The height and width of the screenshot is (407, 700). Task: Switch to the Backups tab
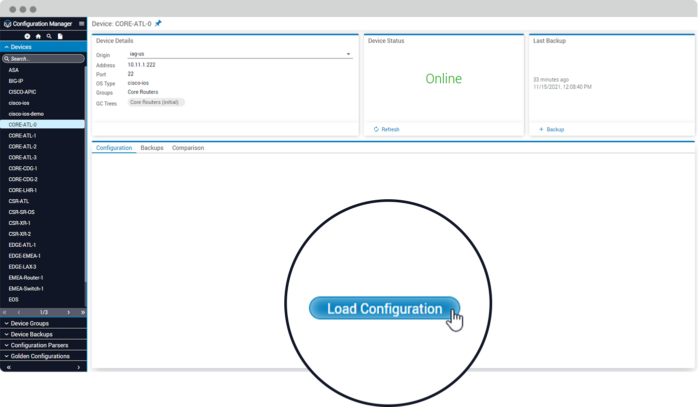pos(152,148)
